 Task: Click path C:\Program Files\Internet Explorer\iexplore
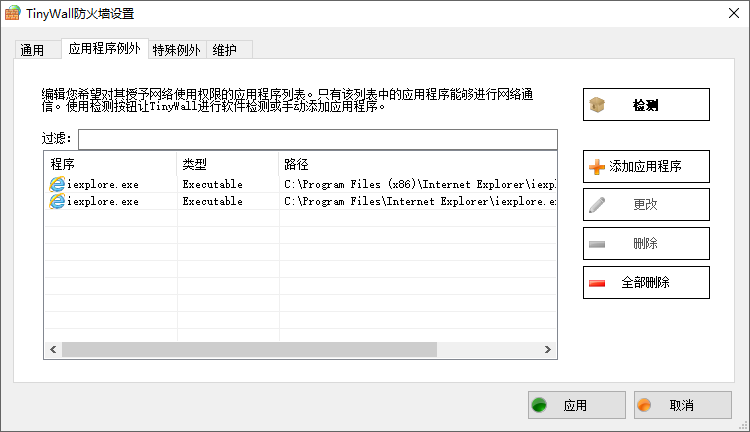click(419, 202)
